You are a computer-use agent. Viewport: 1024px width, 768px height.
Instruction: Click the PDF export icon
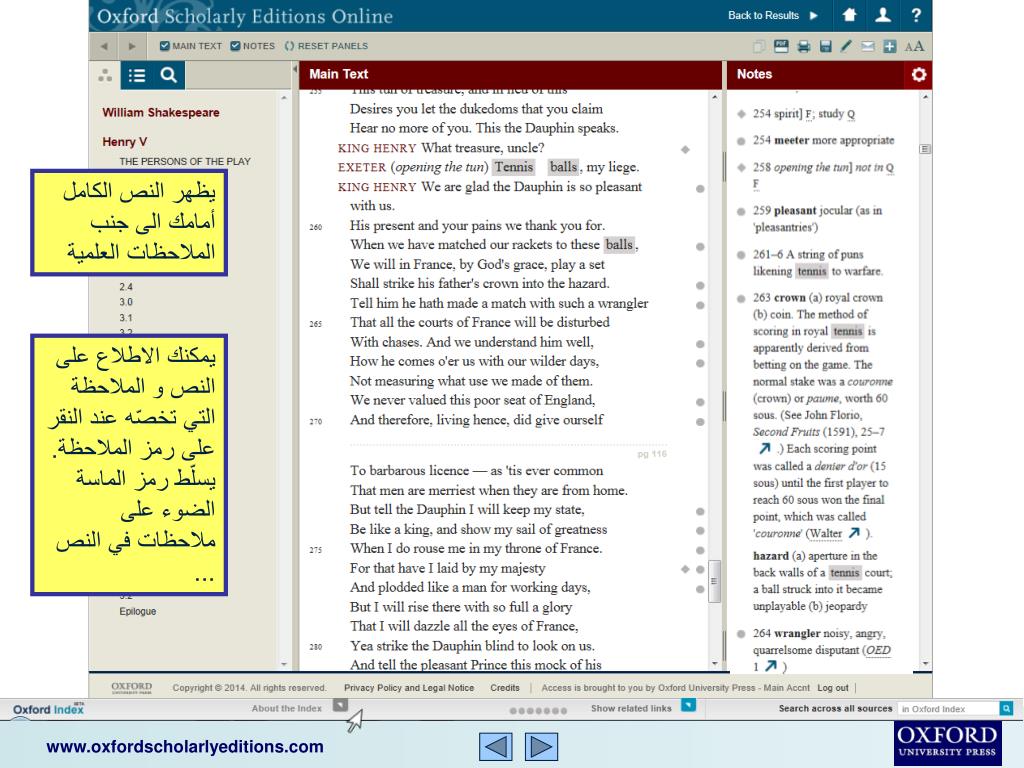pyautogui.click(x=781, y=46)
